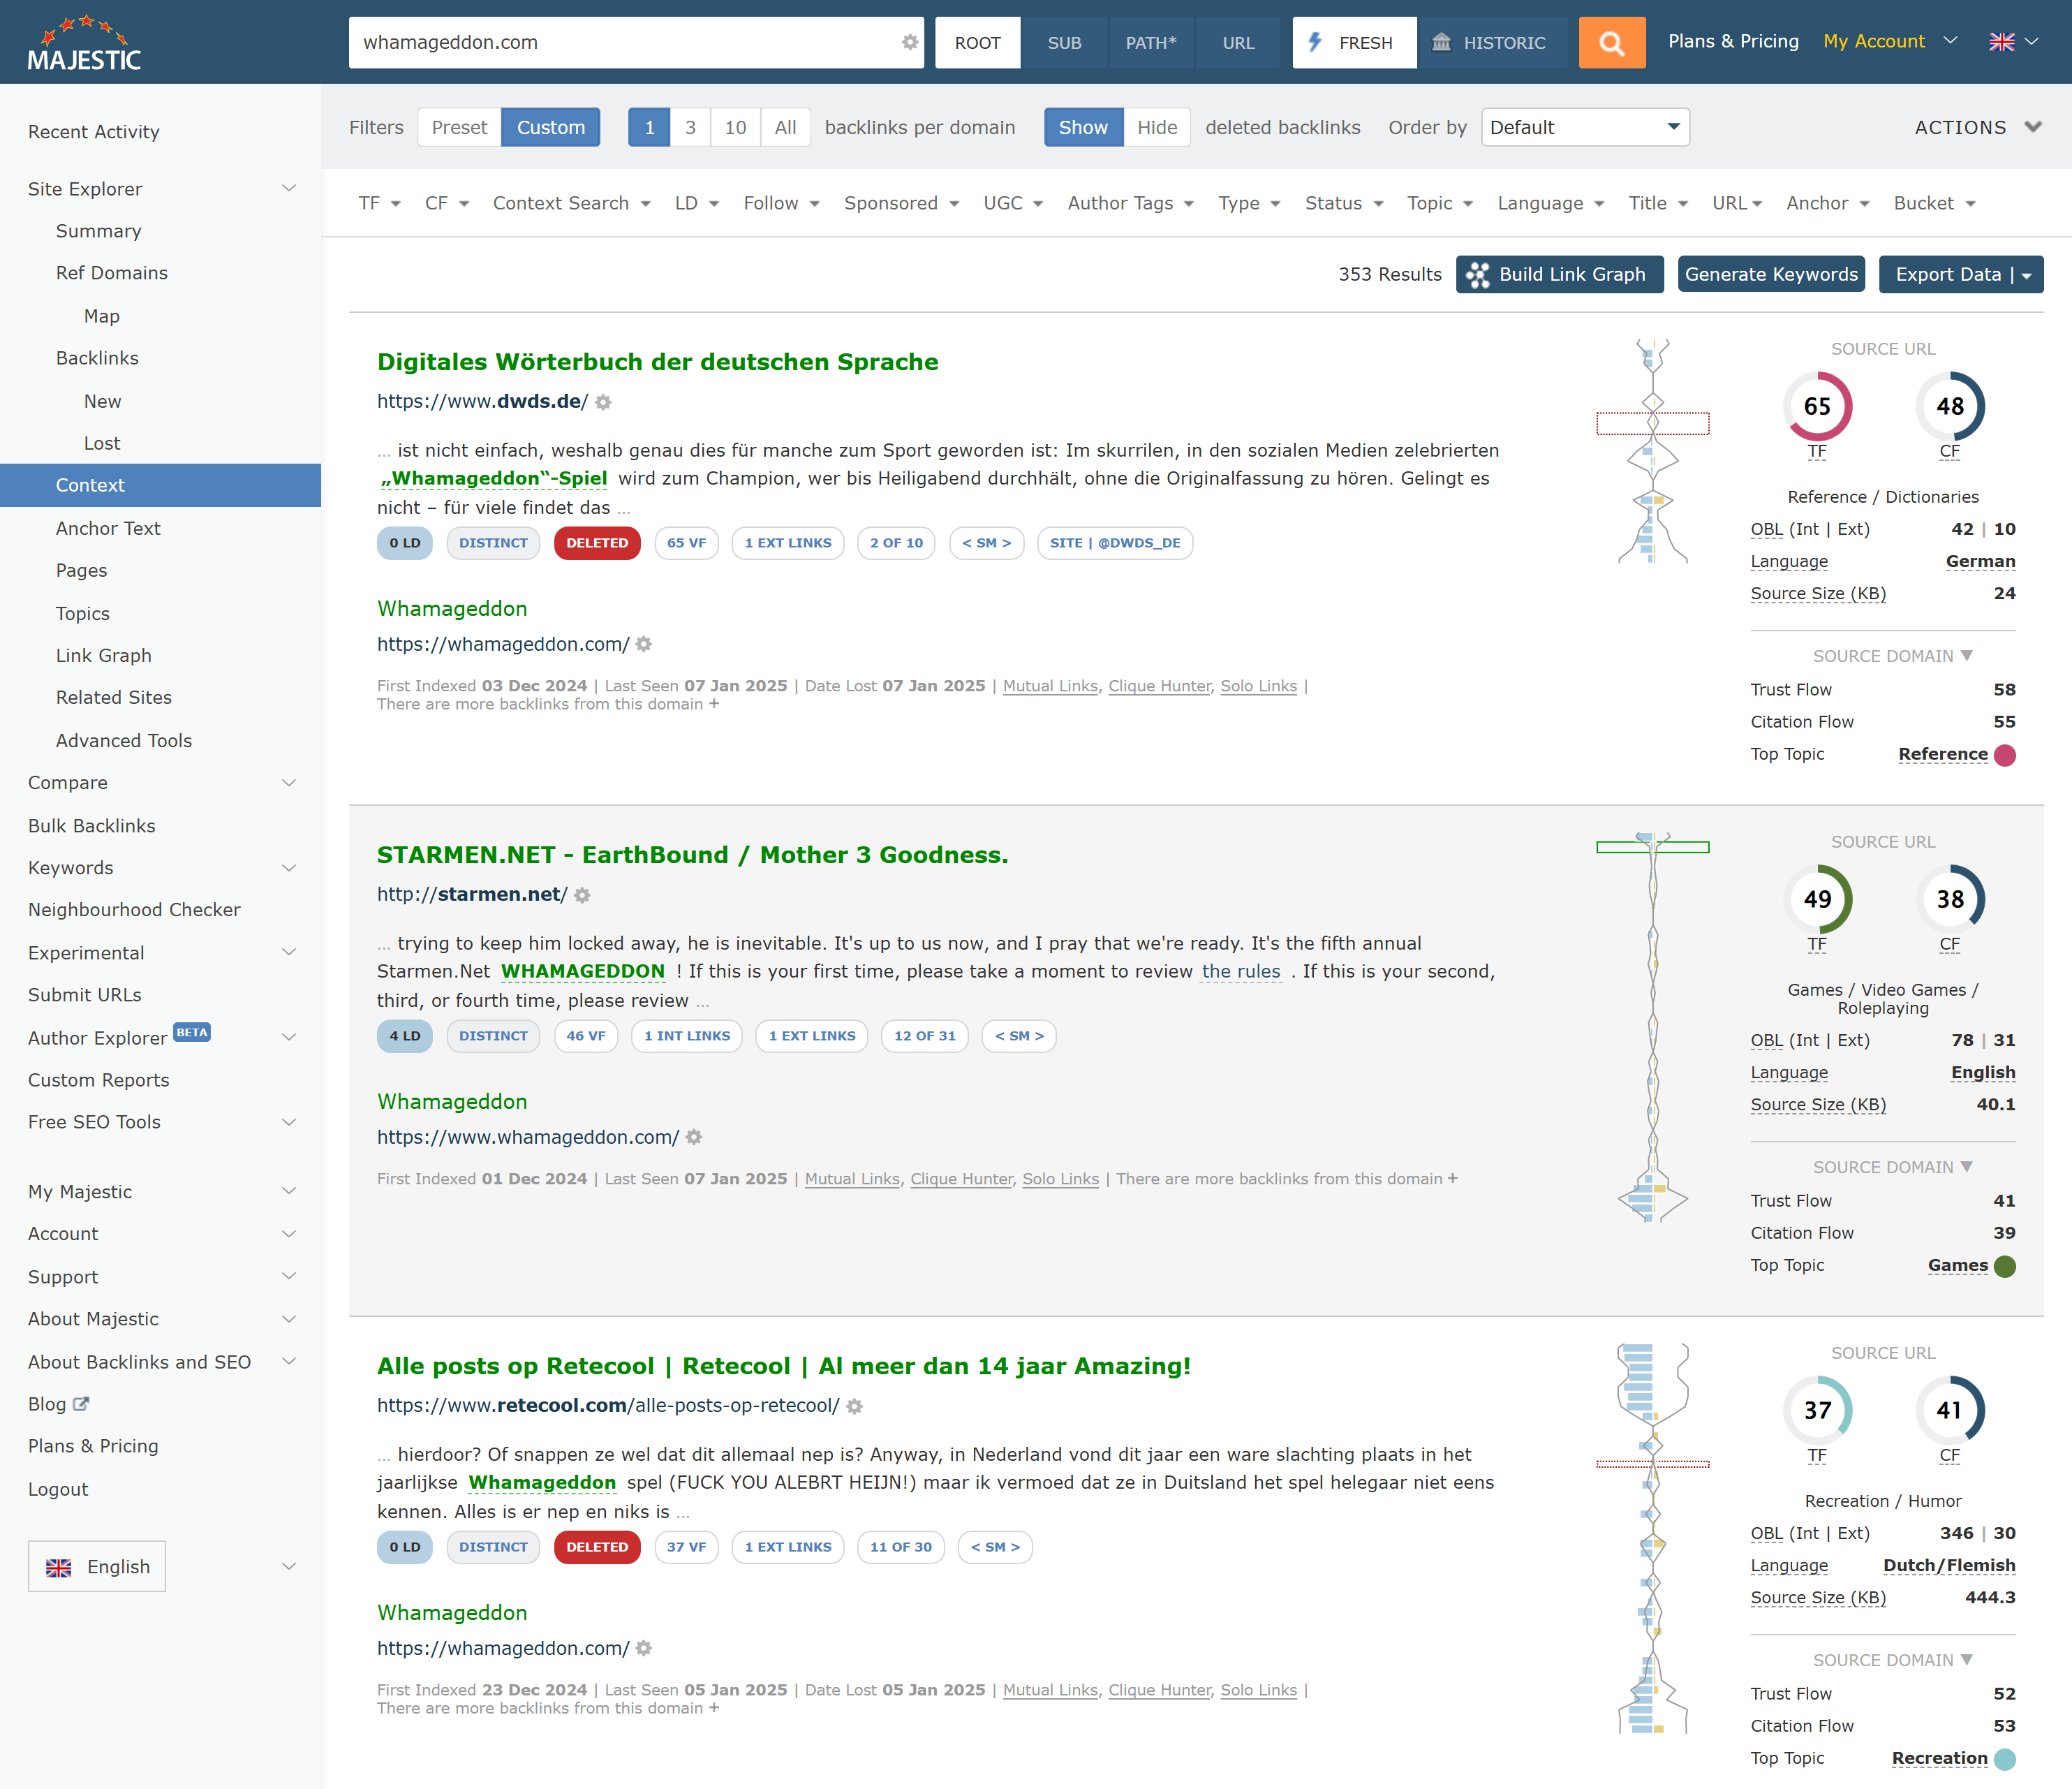Screen dimensions: 2072x1789
Task: Select Anchor Text in Site Explorer sidebar
Action: tap(108, 528)
